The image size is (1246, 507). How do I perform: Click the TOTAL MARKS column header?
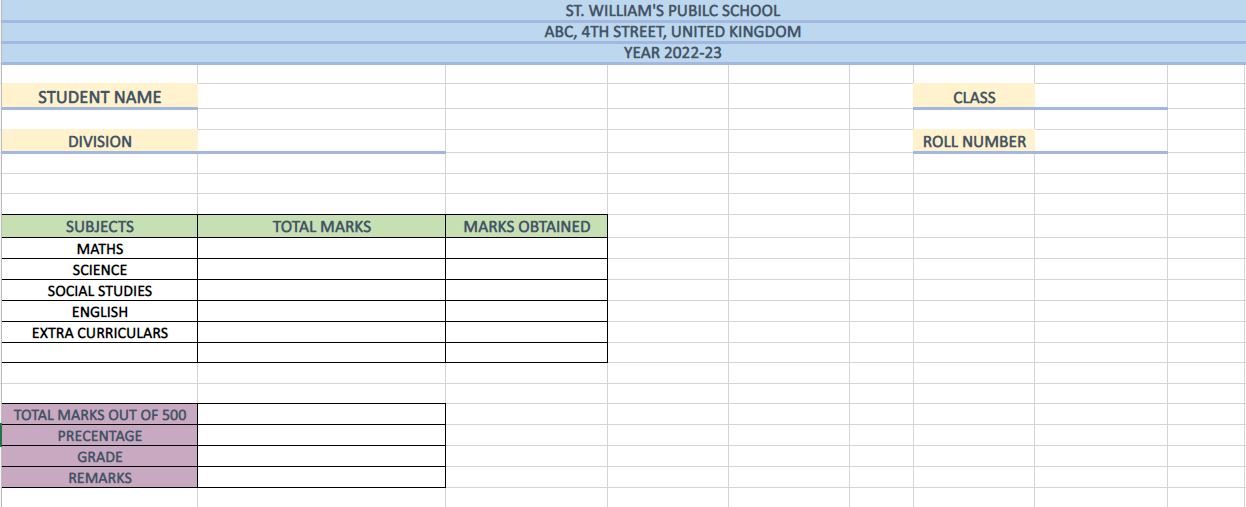[x=321, y=227]
